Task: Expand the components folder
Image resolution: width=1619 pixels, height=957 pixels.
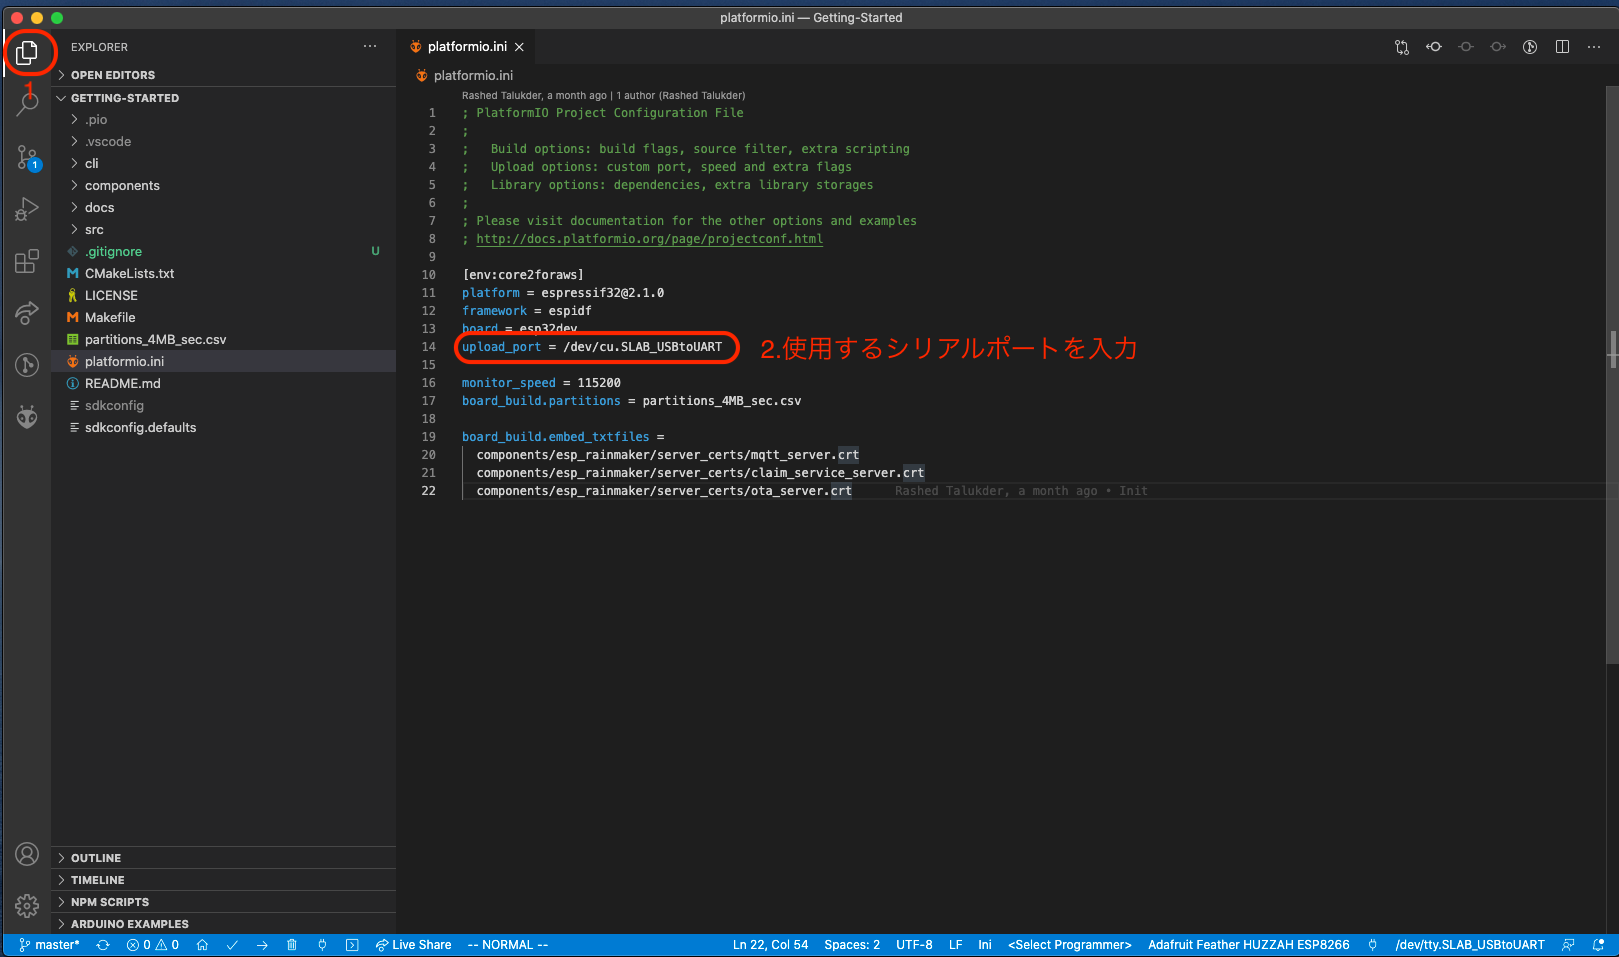Action: (122, 186)
